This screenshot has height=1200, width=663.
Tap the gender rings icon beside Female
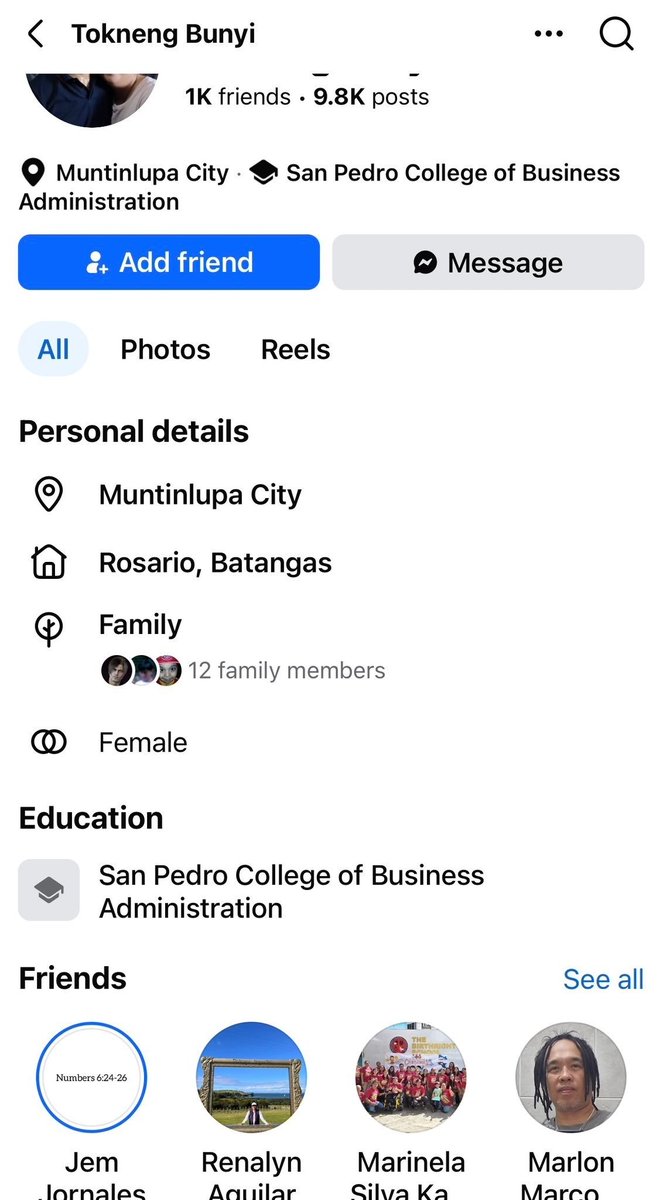pos(48,742)
